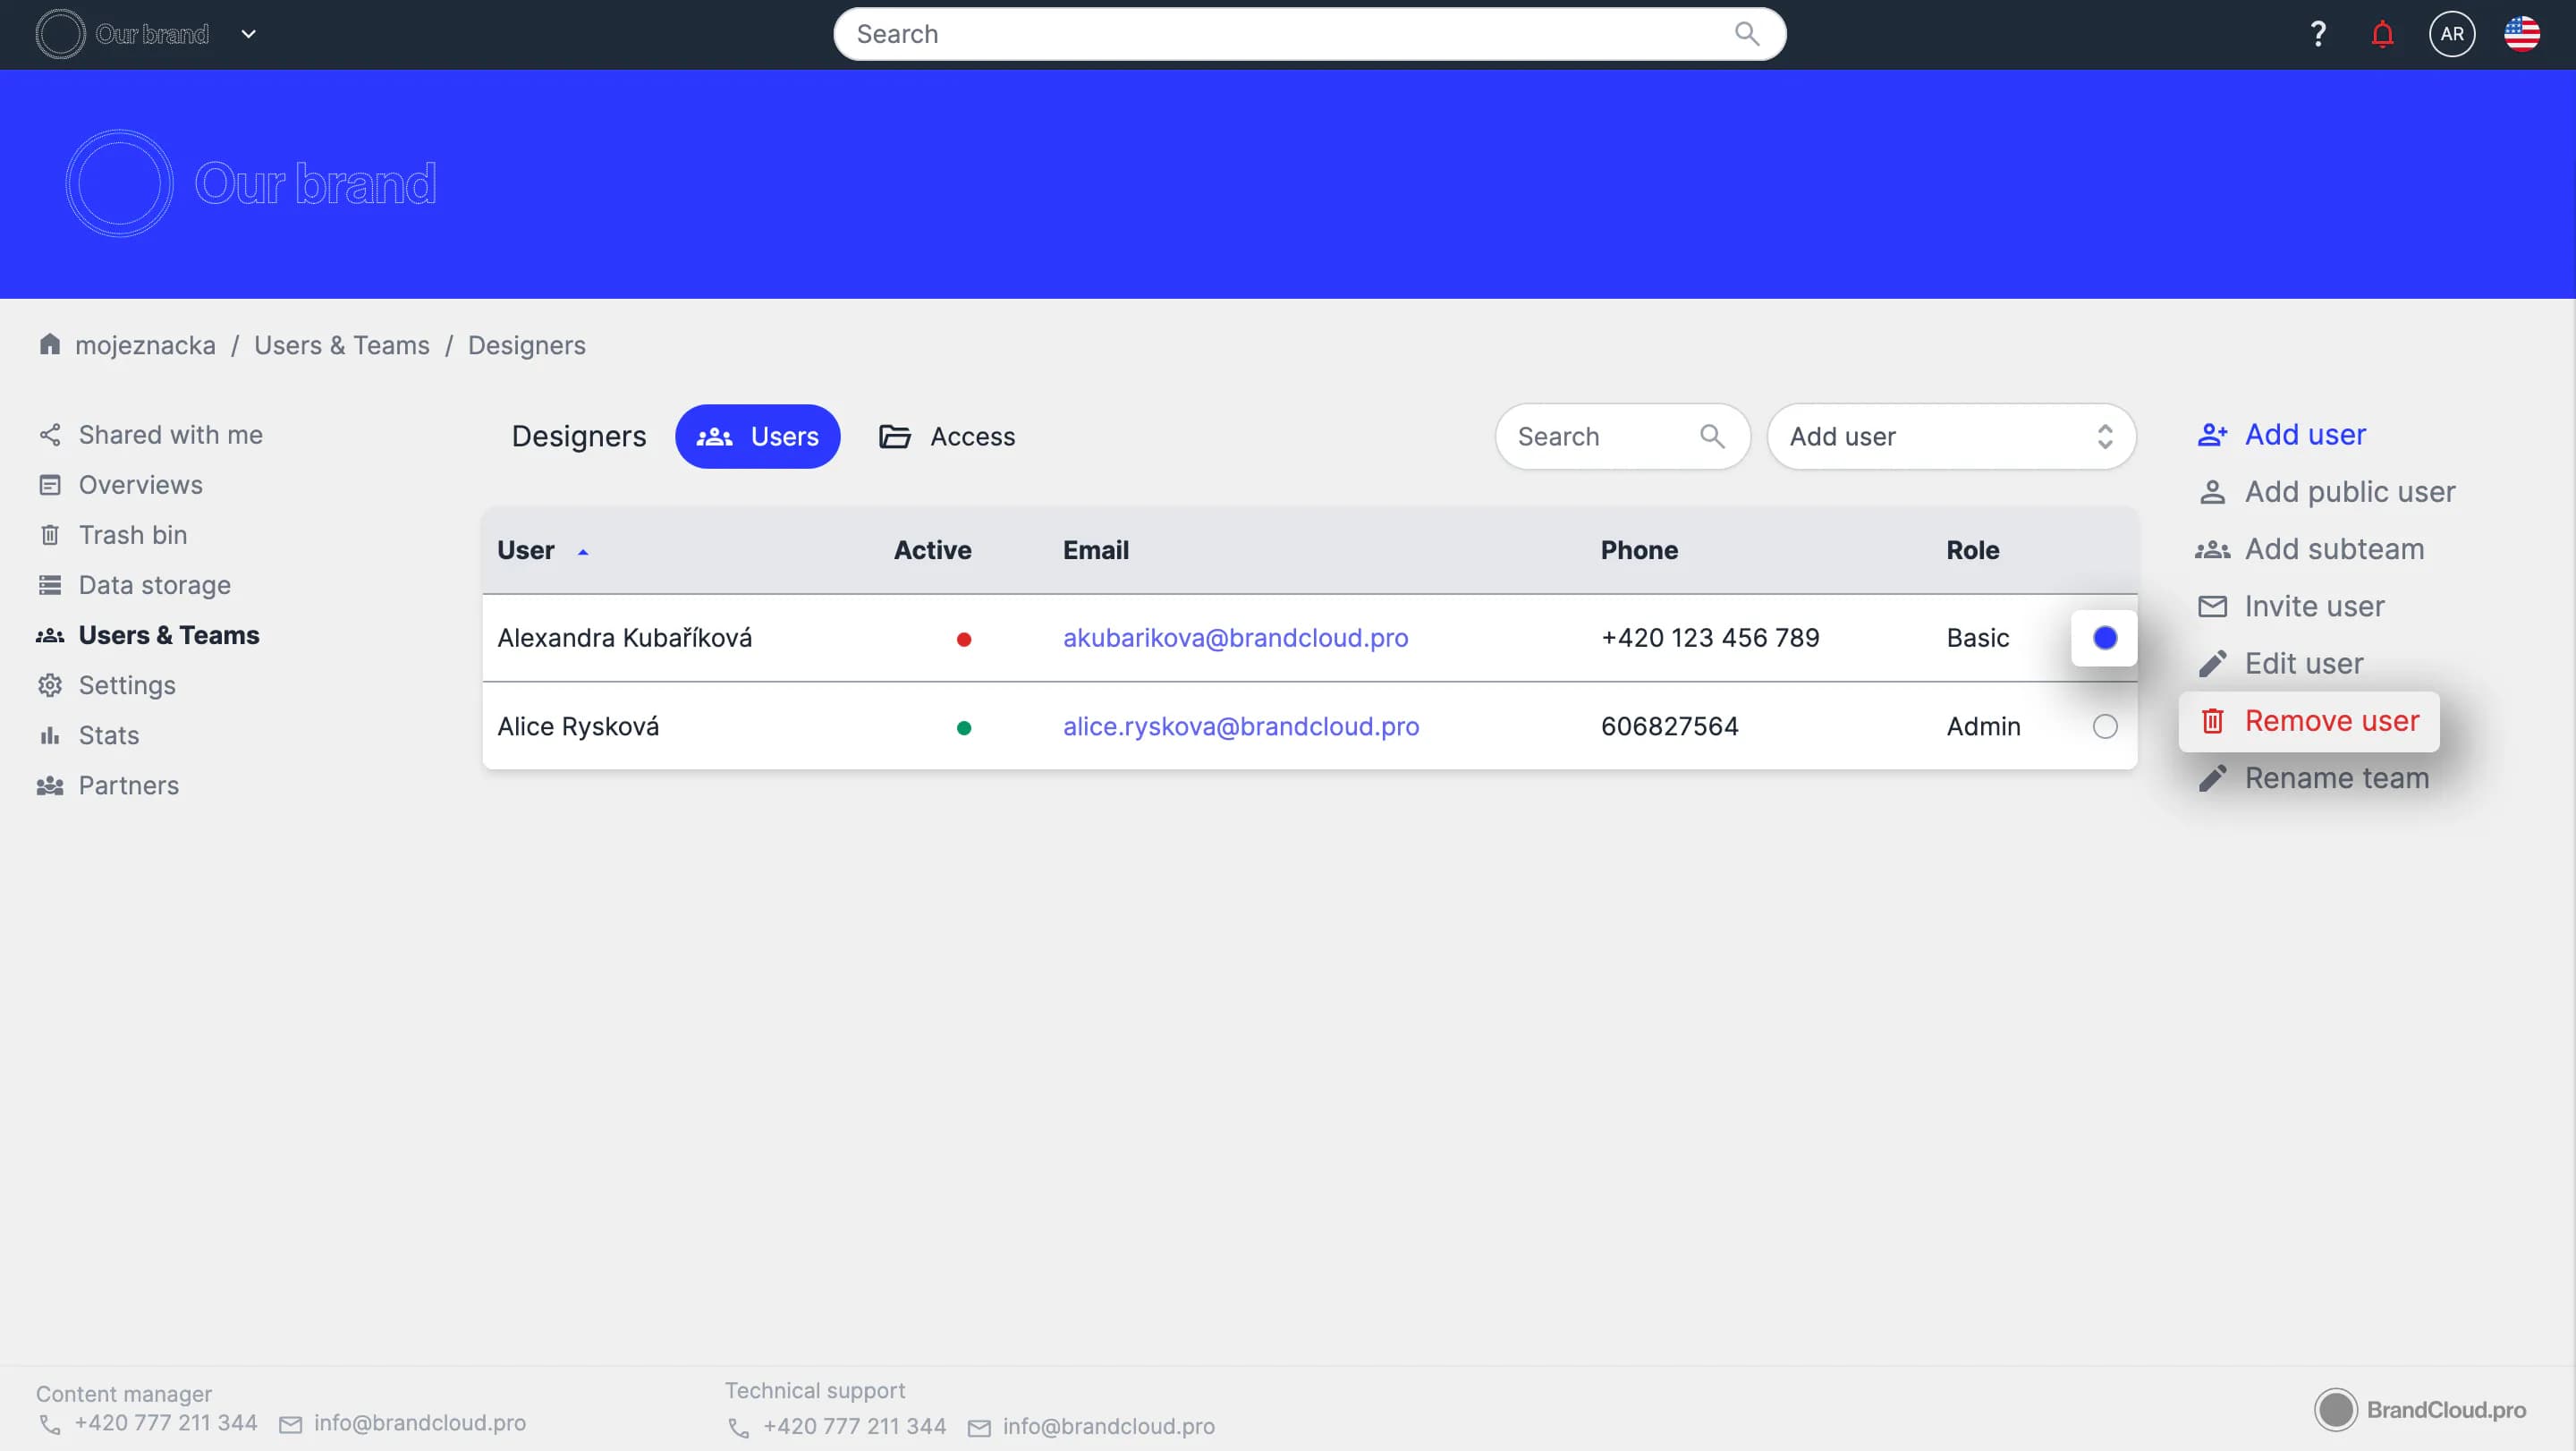Open Stats in the sidebar
This screenshot has width=2576, height=1451.
(108, 736)
